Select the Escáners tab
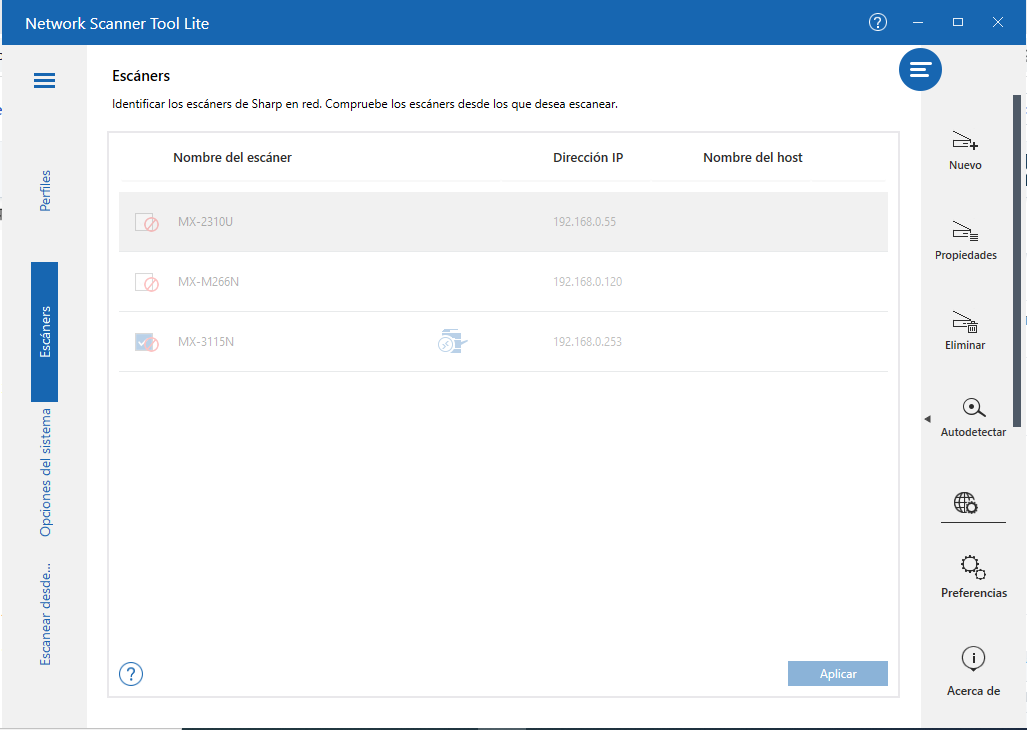Screen dimensions: 1027x730 [45, 332]
